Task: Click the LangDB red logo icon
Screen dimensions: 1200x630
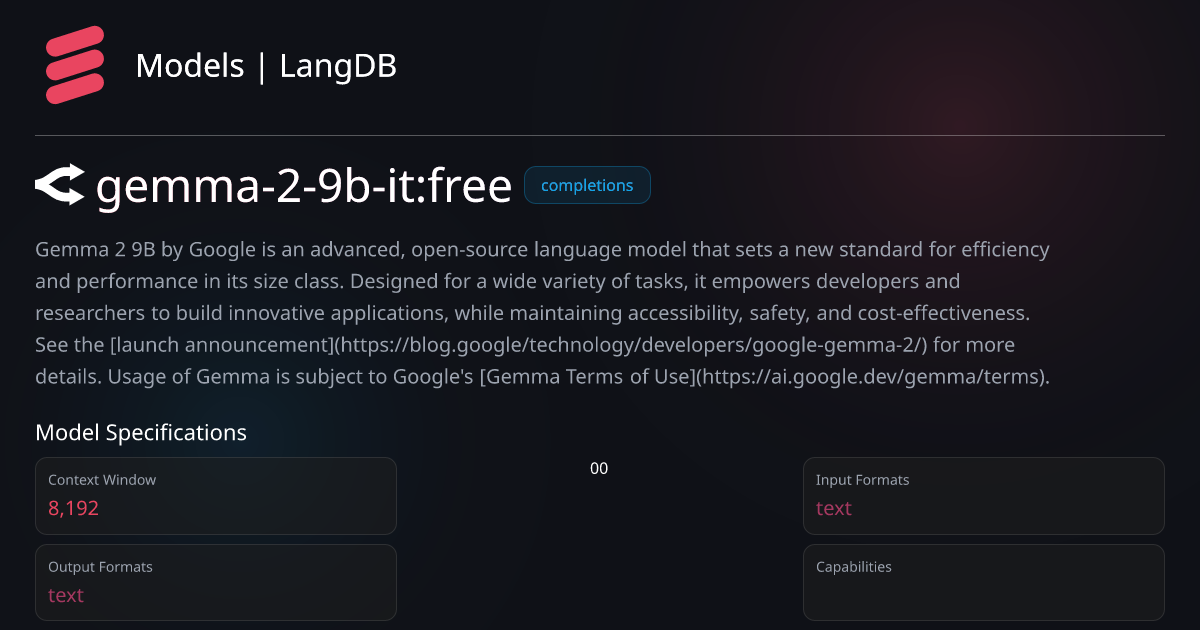Action: tap(75, 65)
